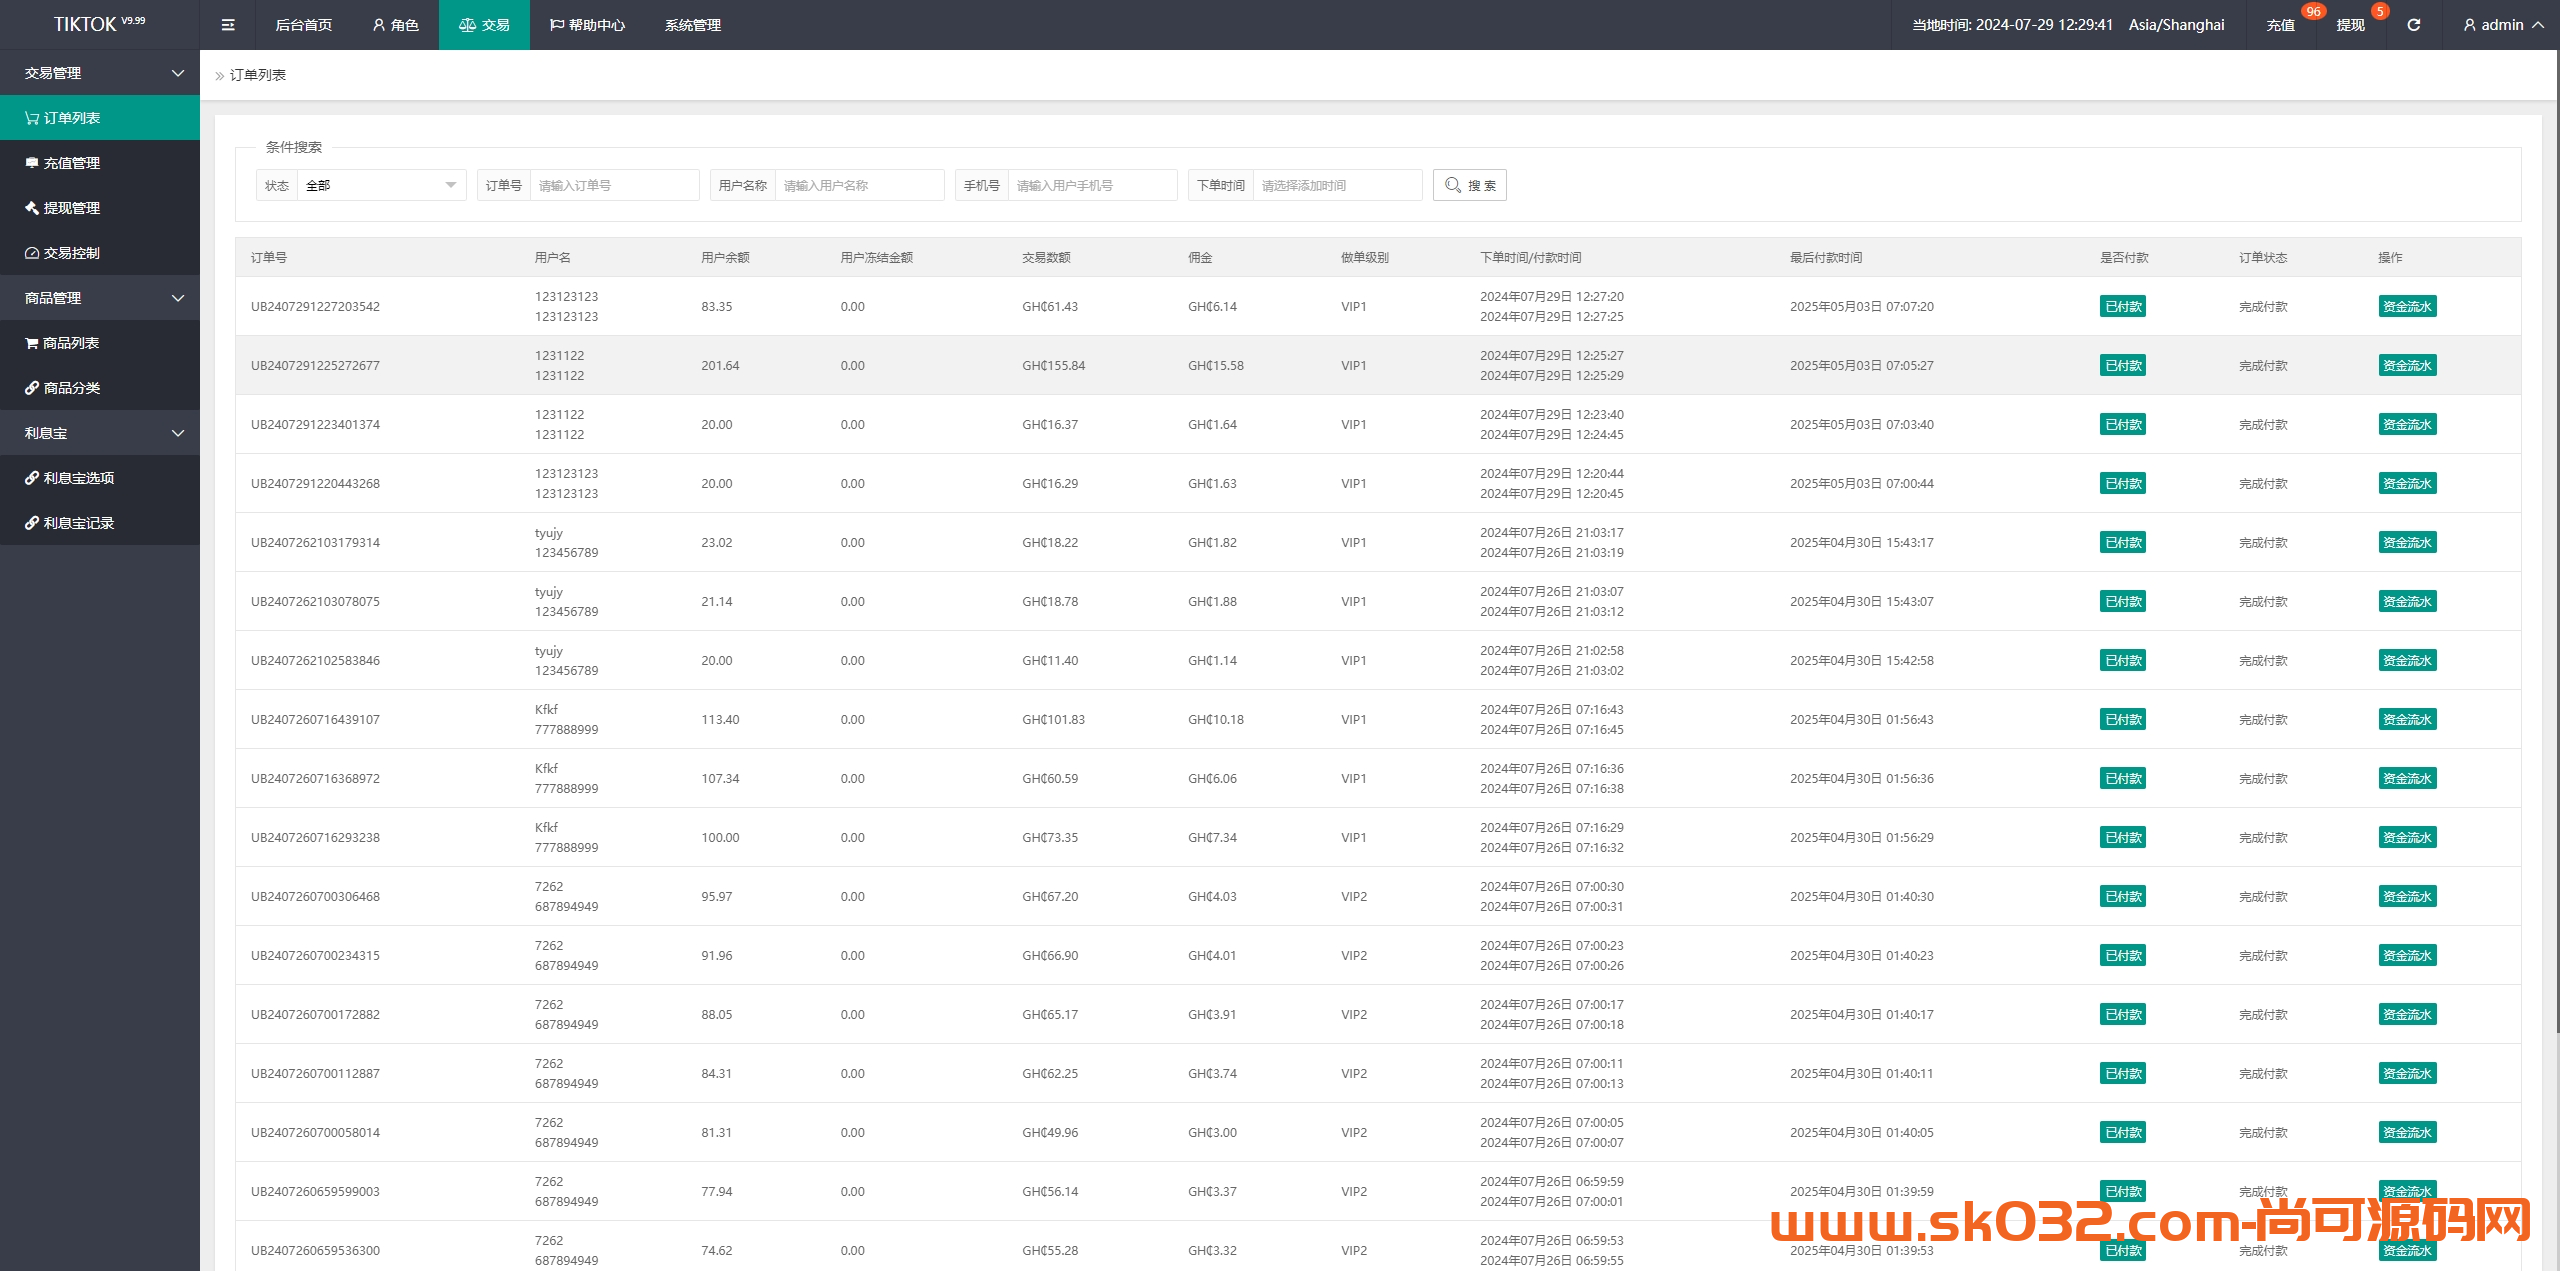Click 资金流水 for order UB2407262103179314
Image resolution: width=2560 pixels, height=1271 pixels.
pos(2407,542)
